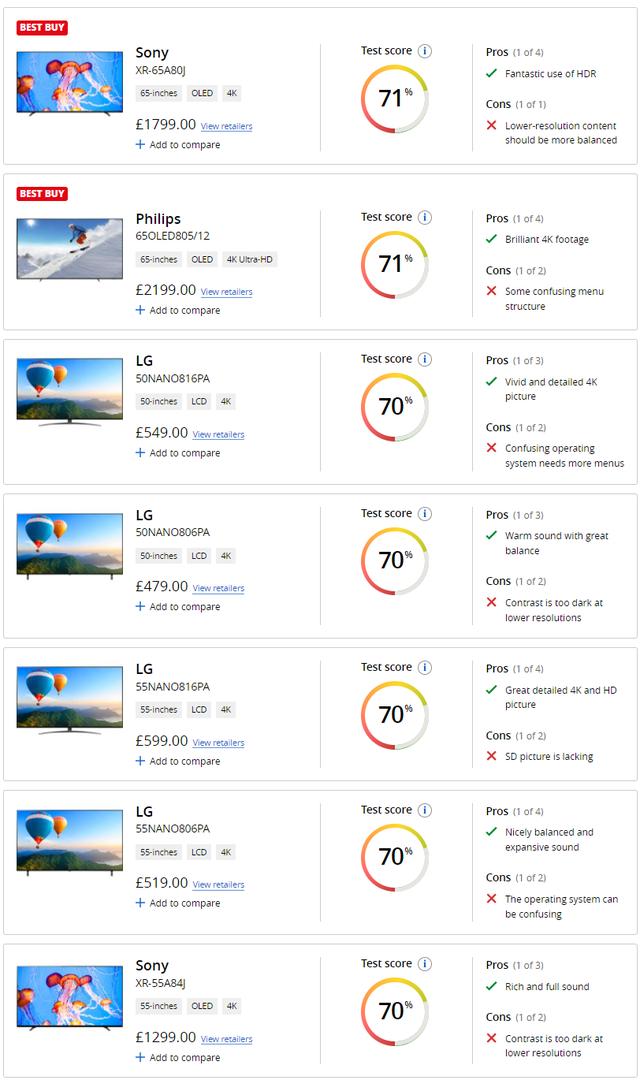The height and width of the screenshot is (1080, 640).
Task: Show test score info for LG 55NANO806PA
Action: tap(425, 810)
